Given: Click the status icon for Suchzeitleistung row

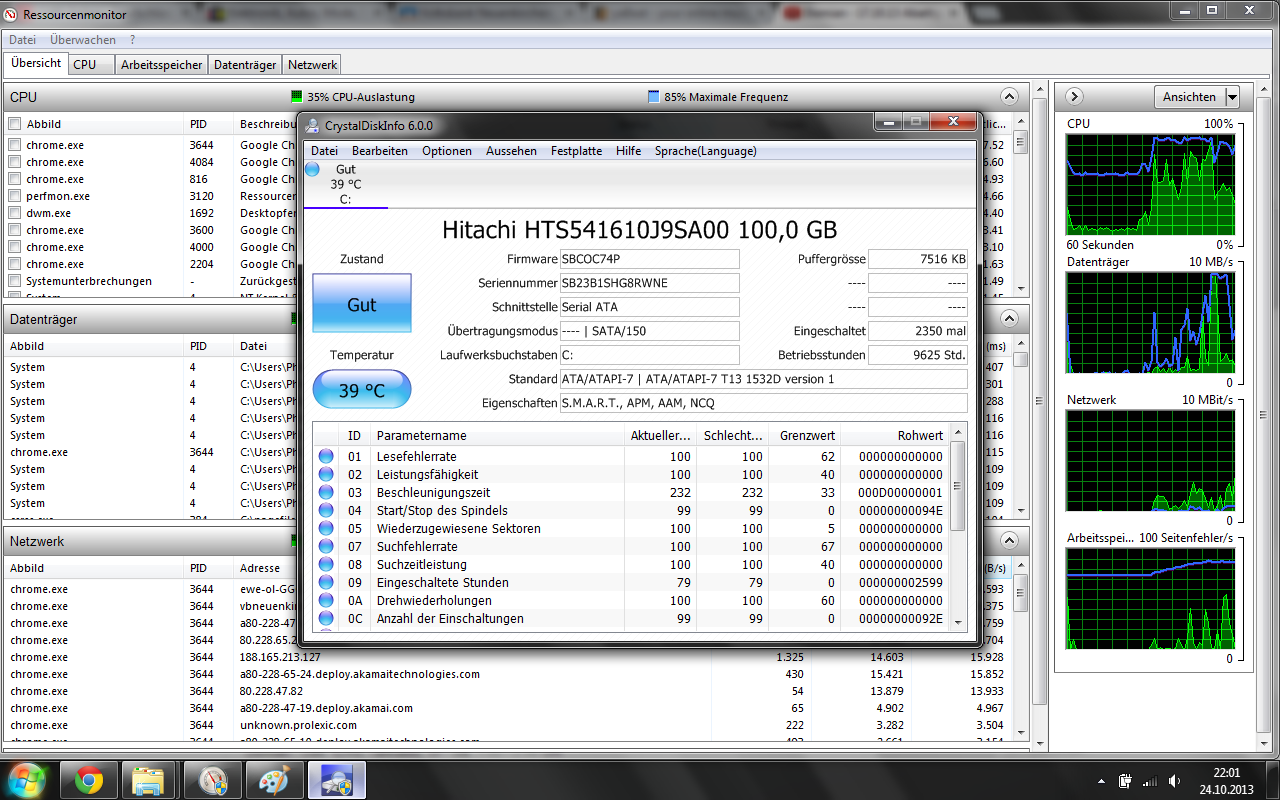Looking at the screenshot, I should coord(326,564).
